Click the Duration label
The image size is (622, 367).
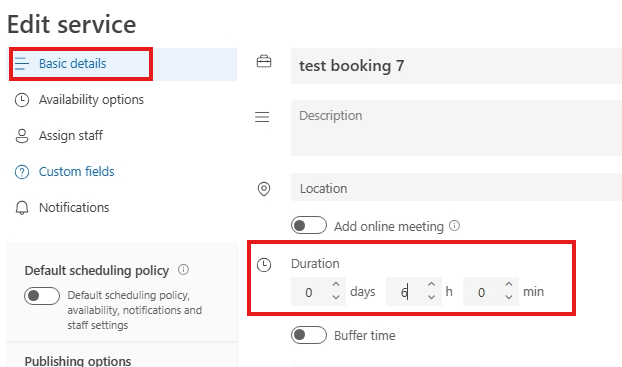pos(315,264)
